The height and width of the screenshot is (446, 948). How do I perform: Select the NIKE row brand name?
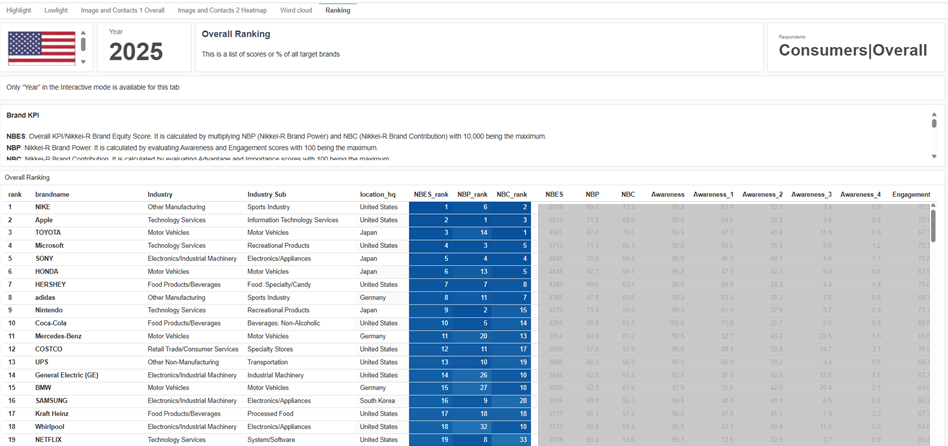[x=46, y=207]
